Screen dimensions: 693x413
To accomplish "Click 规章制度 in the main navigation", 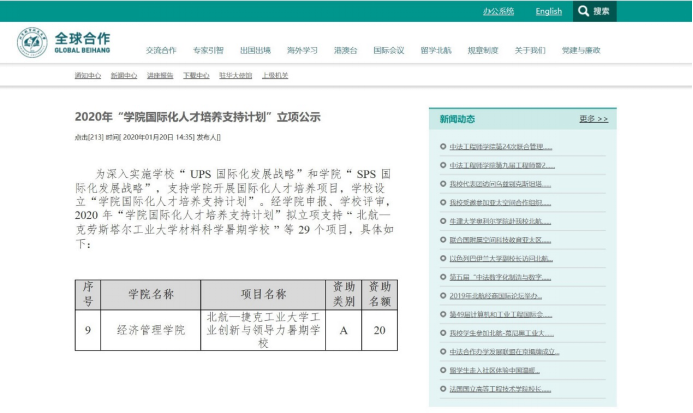I will 483,50.
